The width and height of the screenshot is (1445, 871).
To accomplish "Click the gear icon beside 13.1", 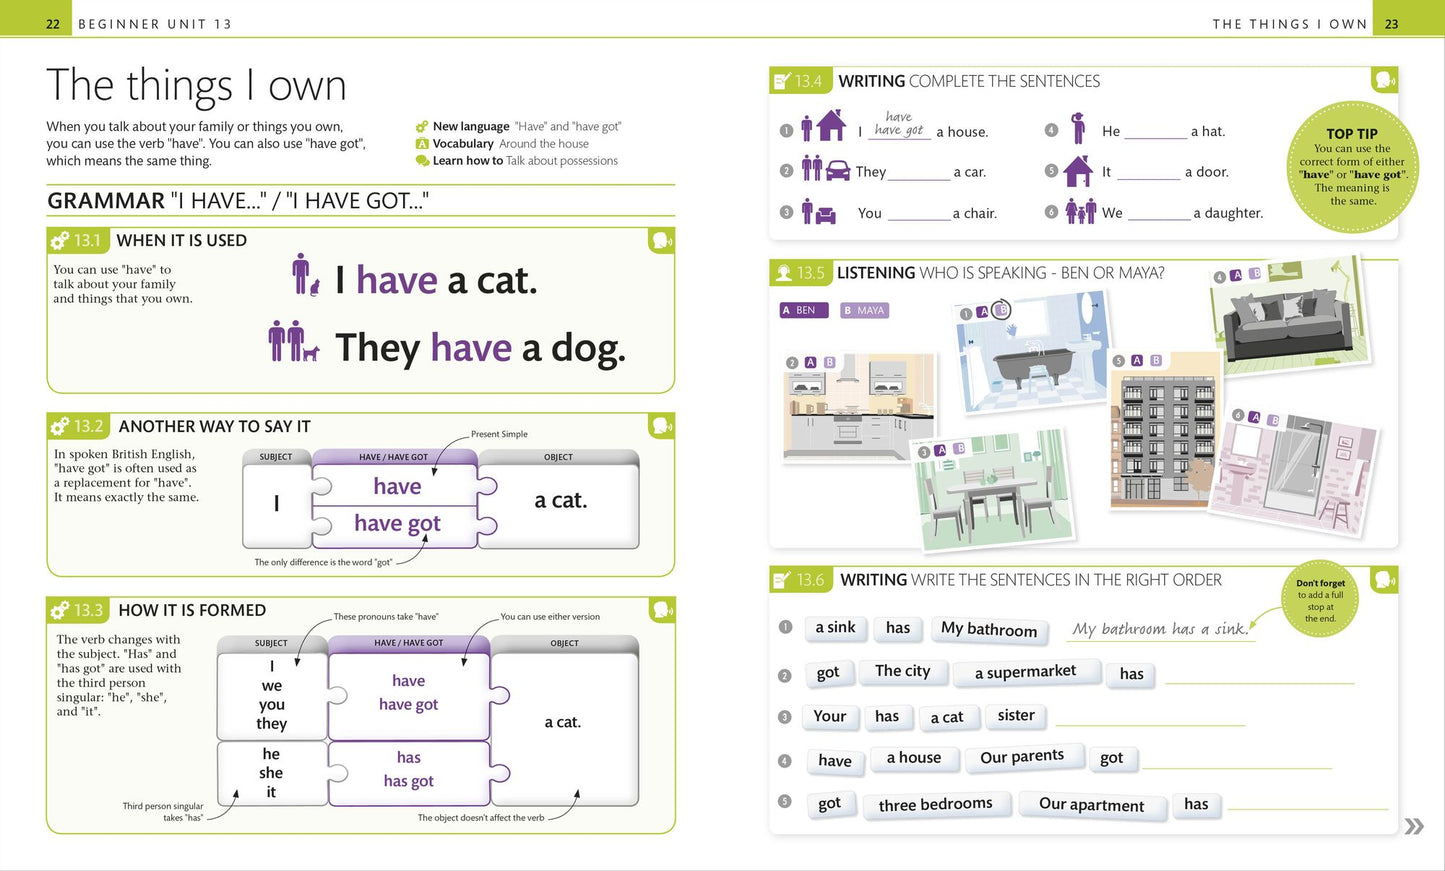I will pos(60,240).
